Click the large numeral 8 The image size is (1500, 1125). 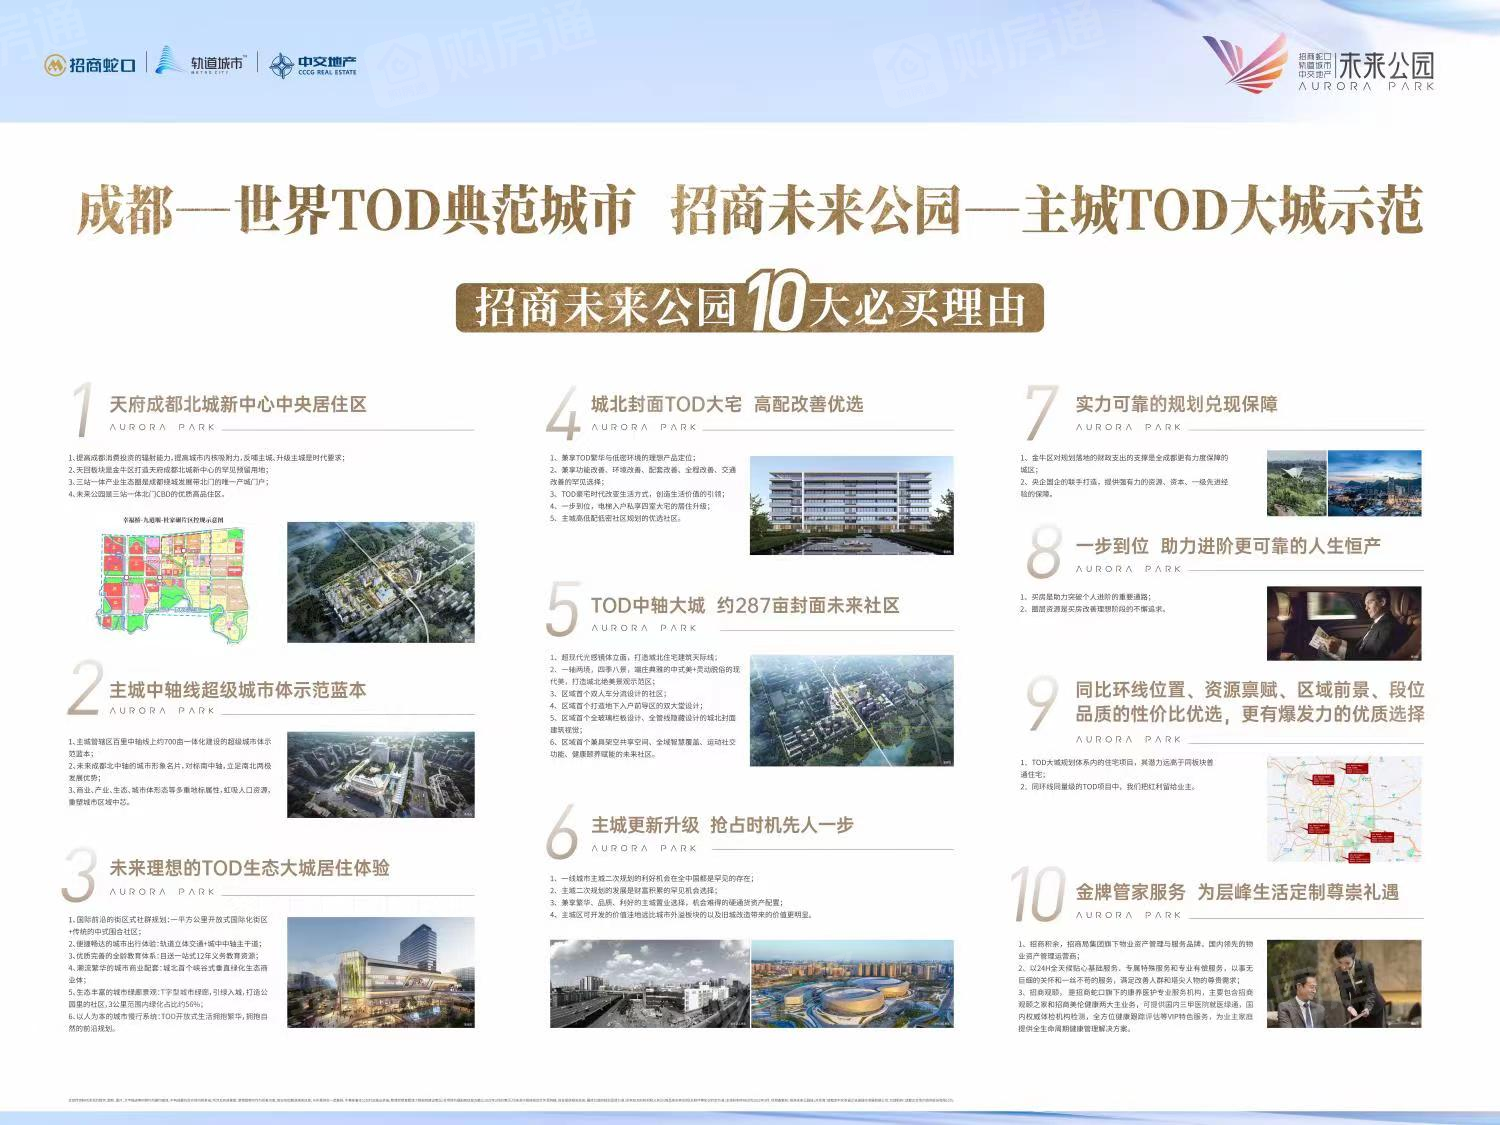point(1044,552)
